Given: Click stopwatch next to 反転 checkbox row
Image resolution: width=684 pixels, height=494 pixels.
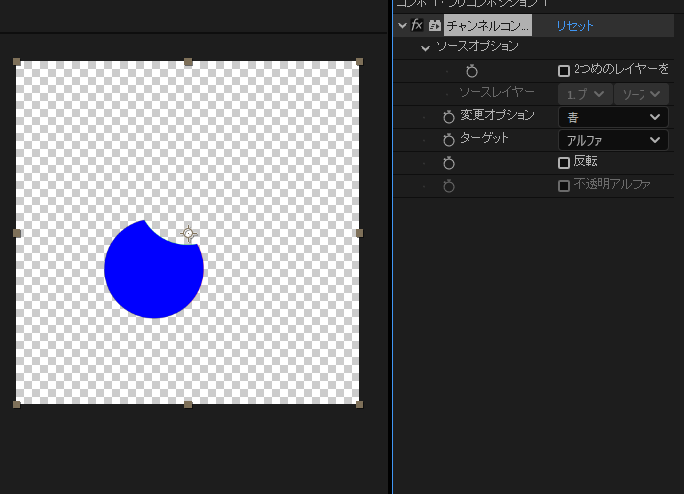Looking at the screenshot, I should 449,163.
